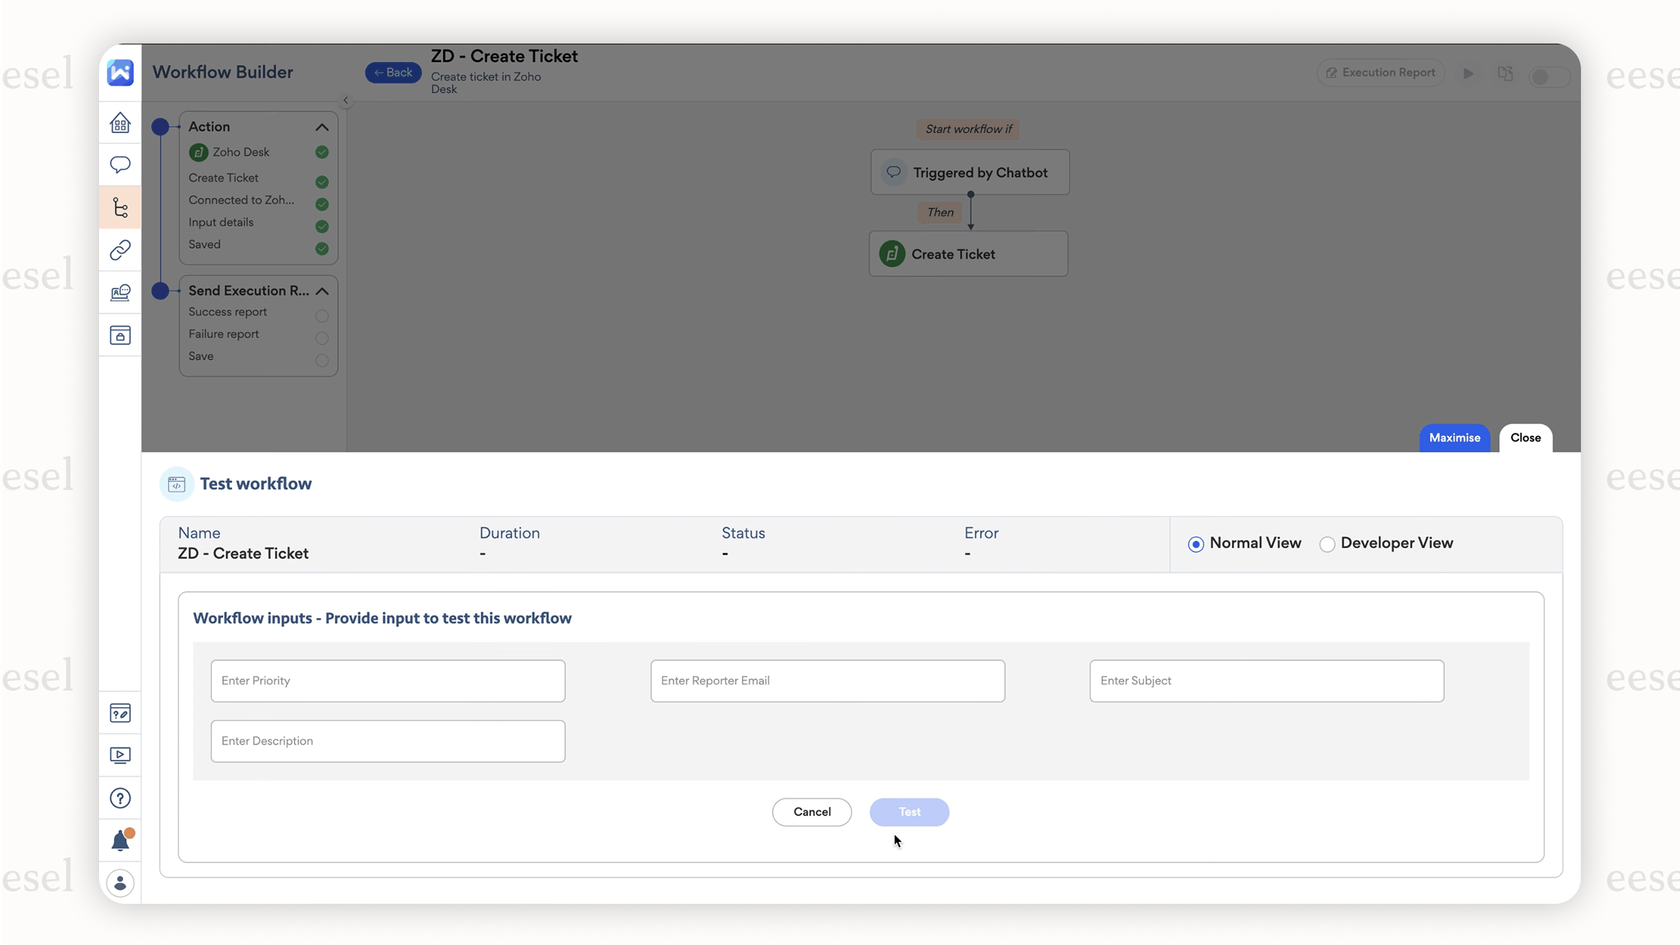Collapse the Send Execution Report section
Image resolution: width=1680 pixels, height=945 pixels.
322,291
